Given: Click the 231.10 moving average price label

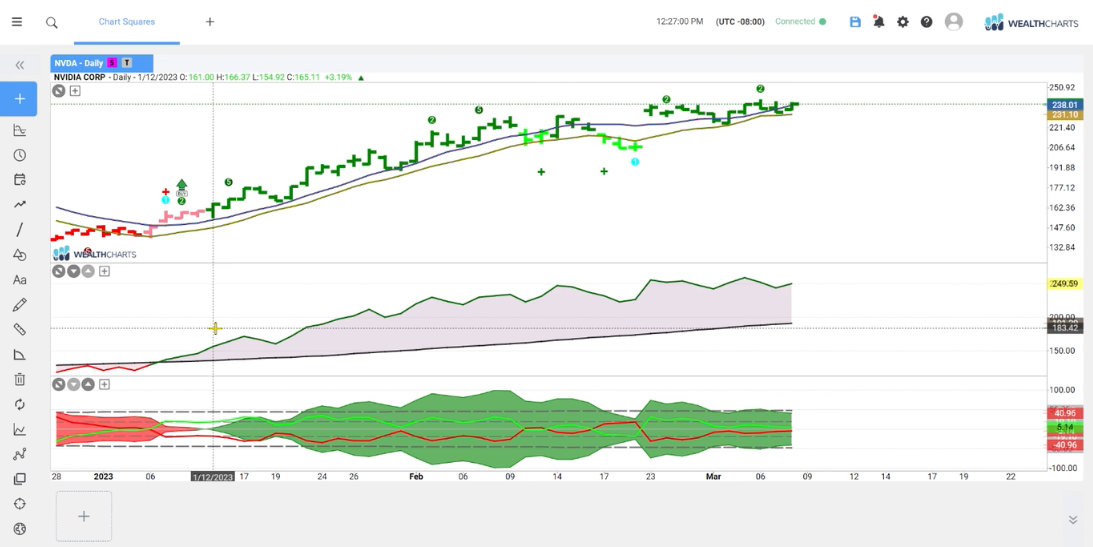Looking at the screenshot, I should tap(1064, 115).
